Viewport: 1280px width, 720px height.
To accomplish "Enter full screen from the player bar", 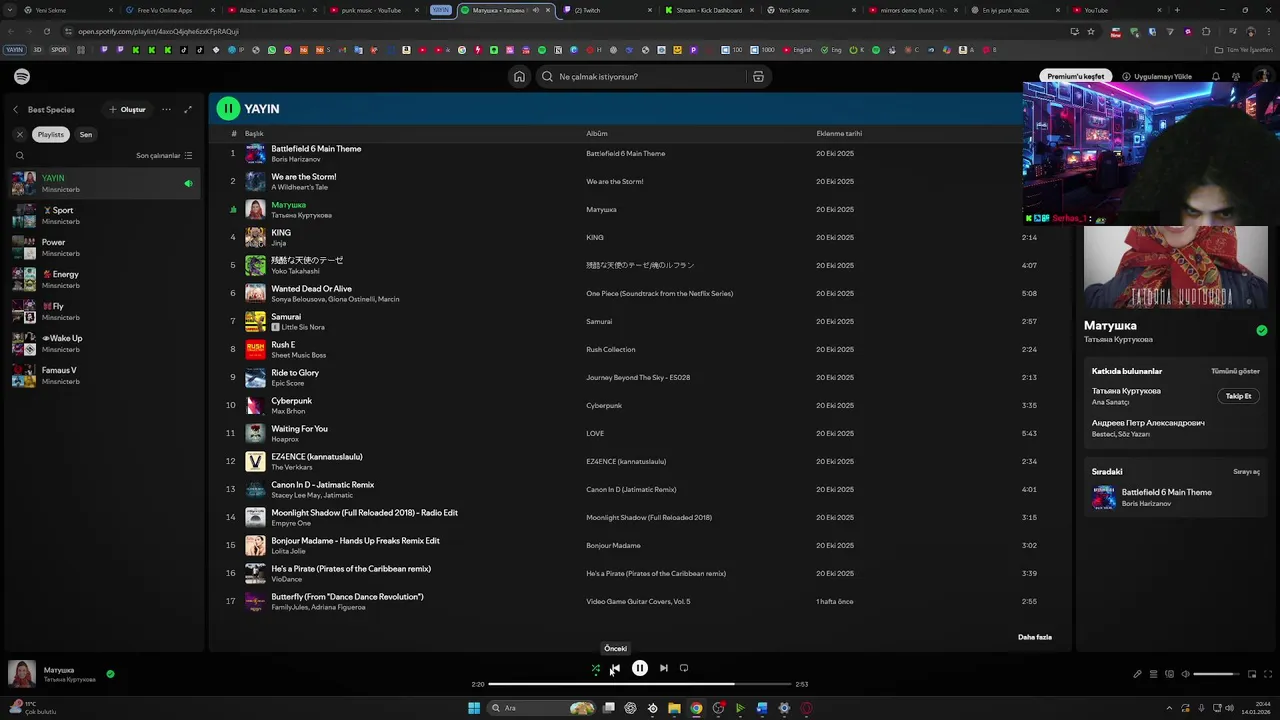I will [1268, 674].
